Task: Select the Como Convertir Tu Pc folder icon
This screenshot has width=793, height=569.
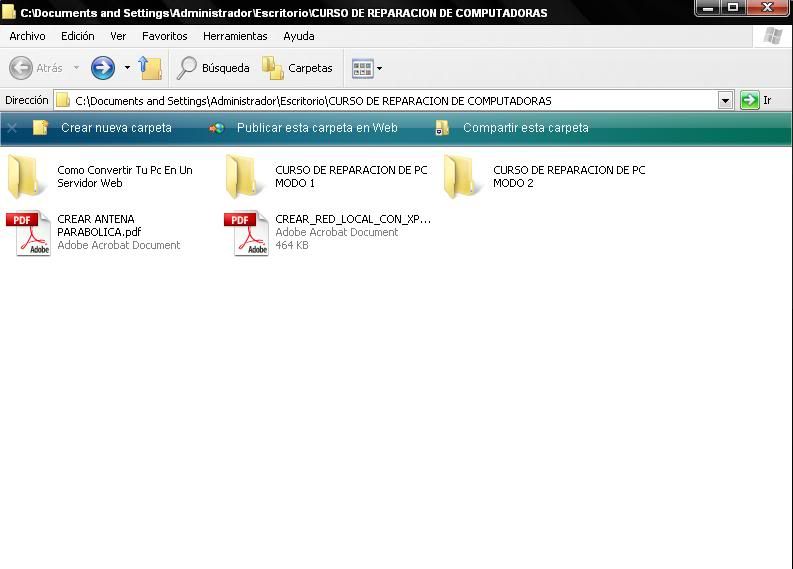Action: tap(25, 177)
